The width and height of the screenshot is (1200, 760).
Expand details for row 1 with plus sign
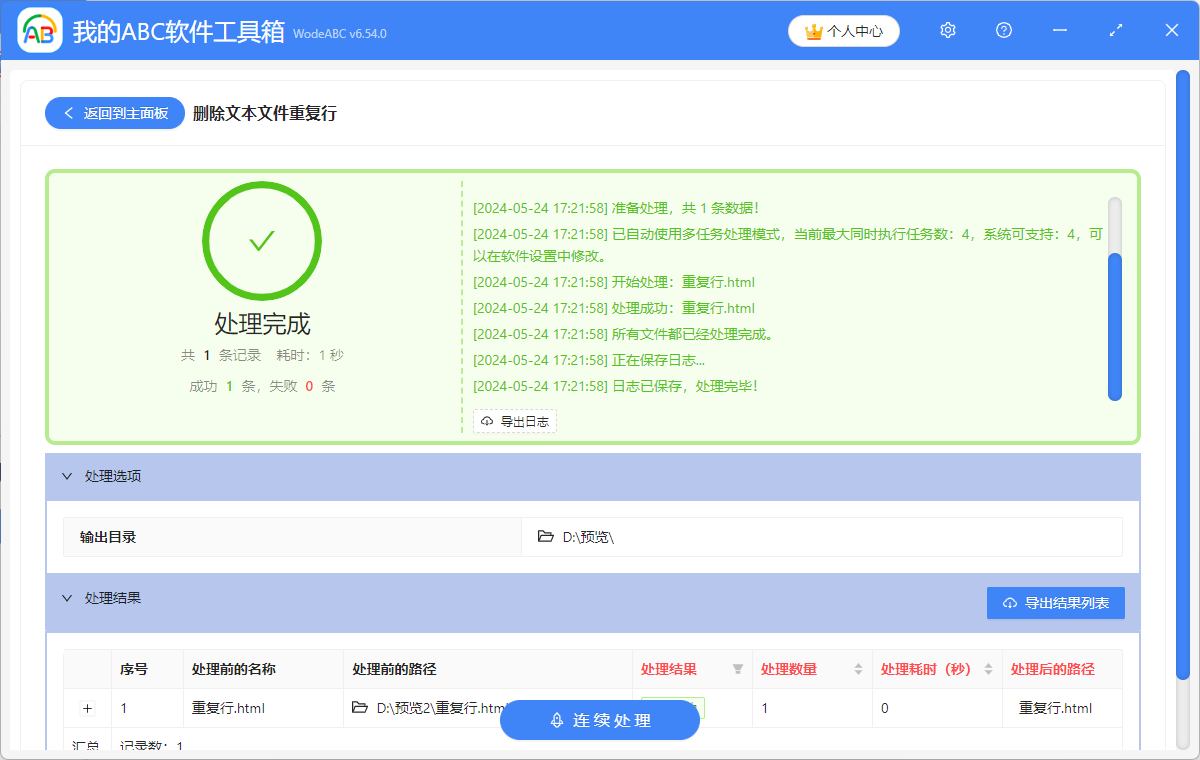pos(87,707)
